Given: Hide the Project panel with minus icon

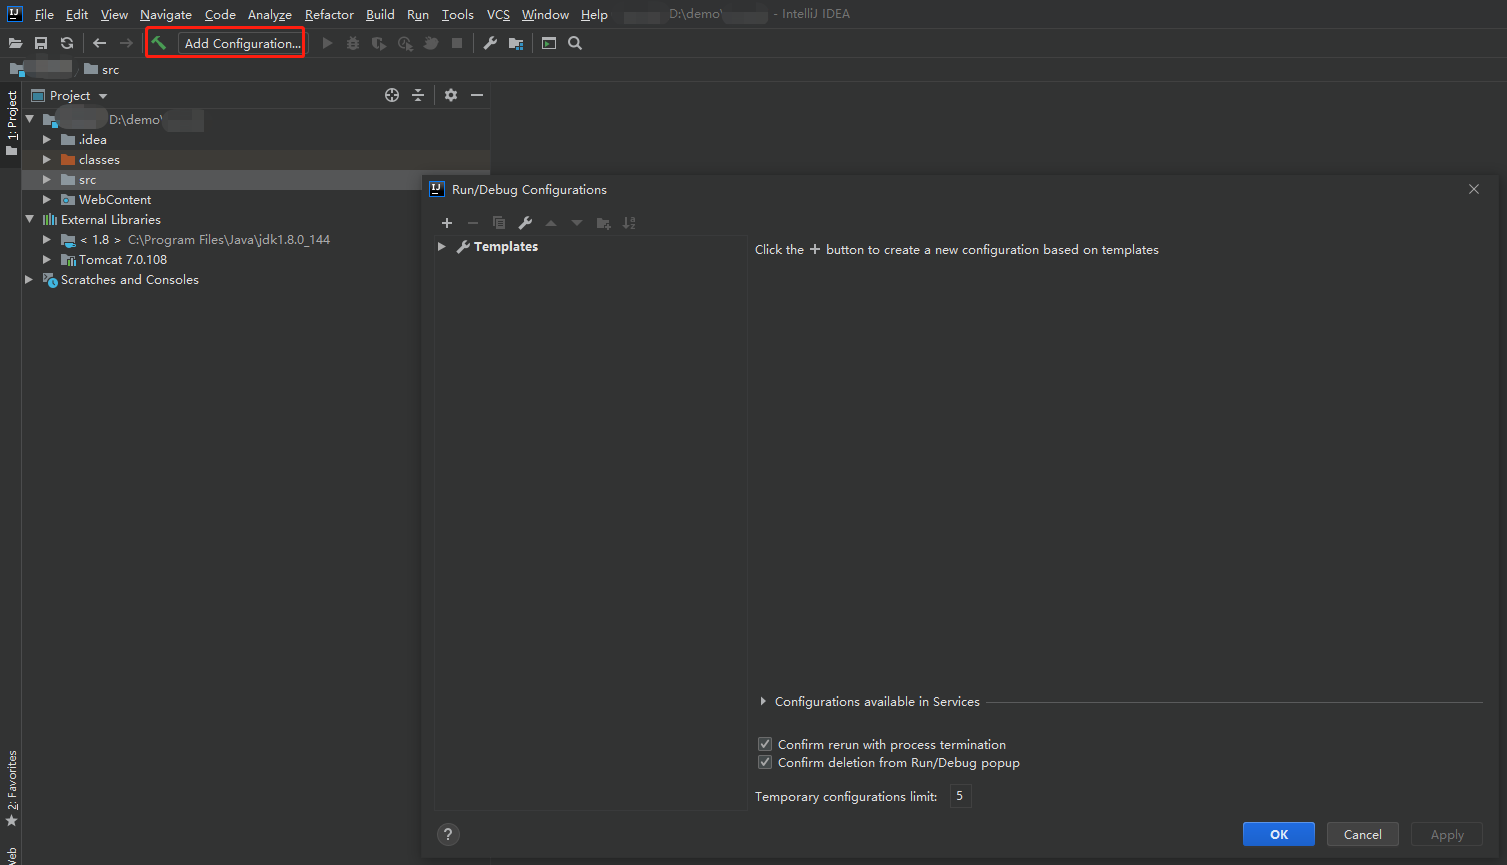Looking at the screenshot, I should pos(477,95).
